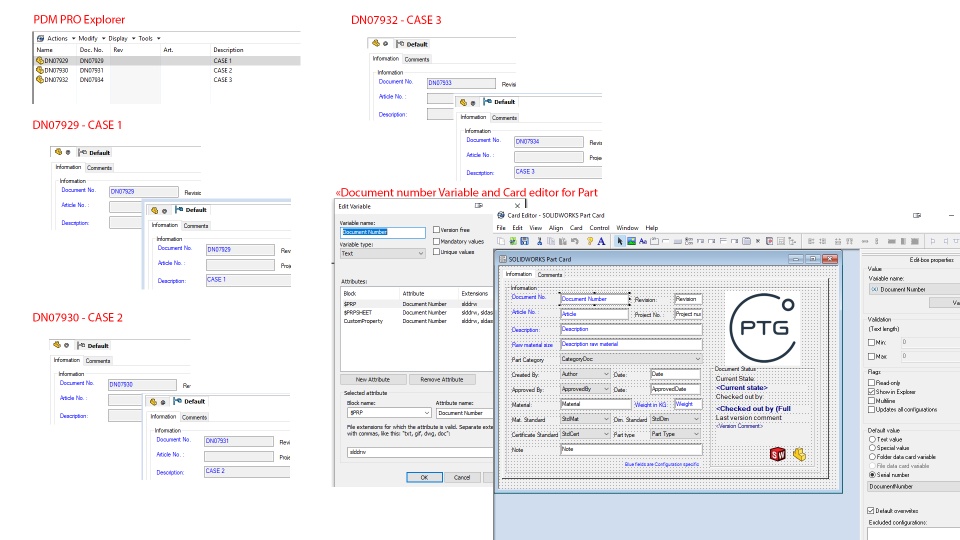
Task: Click the Open card icon in Card Editor toolbar
Action: pos(513,241)
